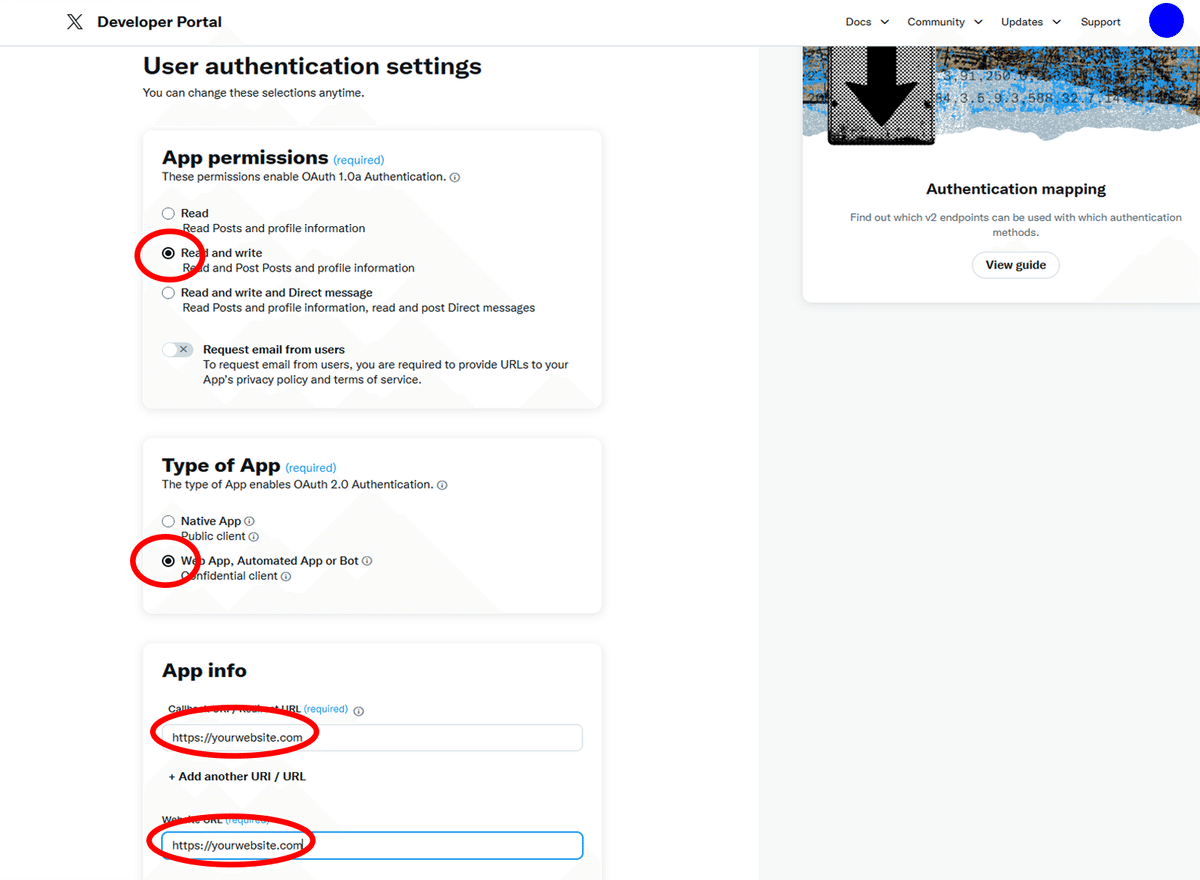Select the Read permission radio button
The height and width of the screenshot is (880, 1200).
click(168, 213)
